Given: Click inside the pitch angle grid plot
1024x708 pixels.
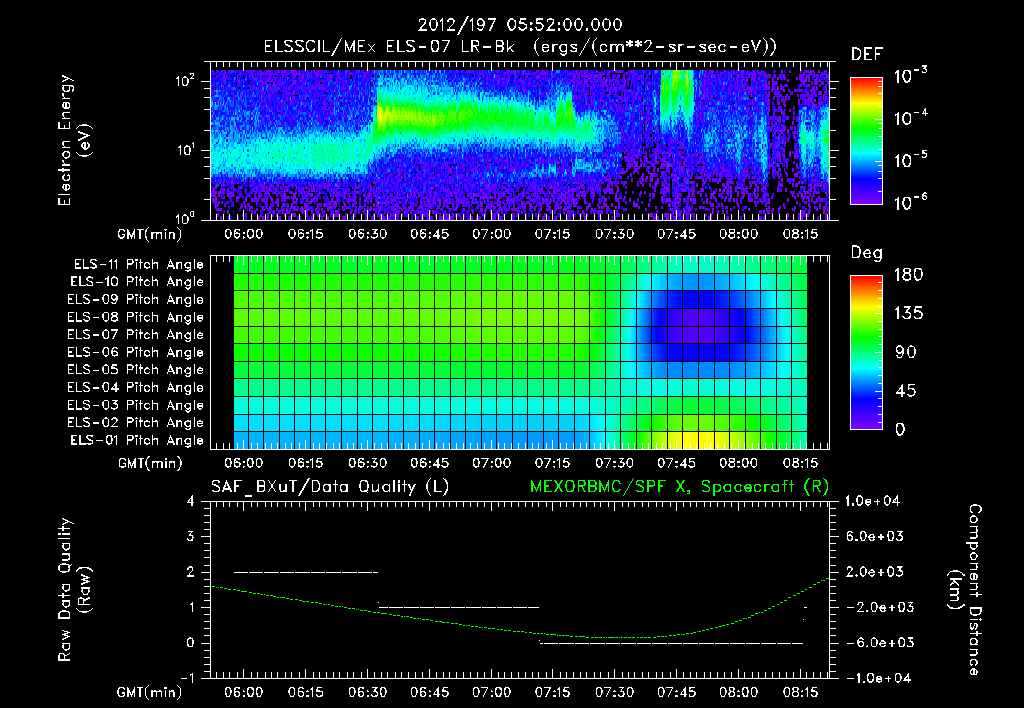Looking at the screenshot, I should [520, 352].
